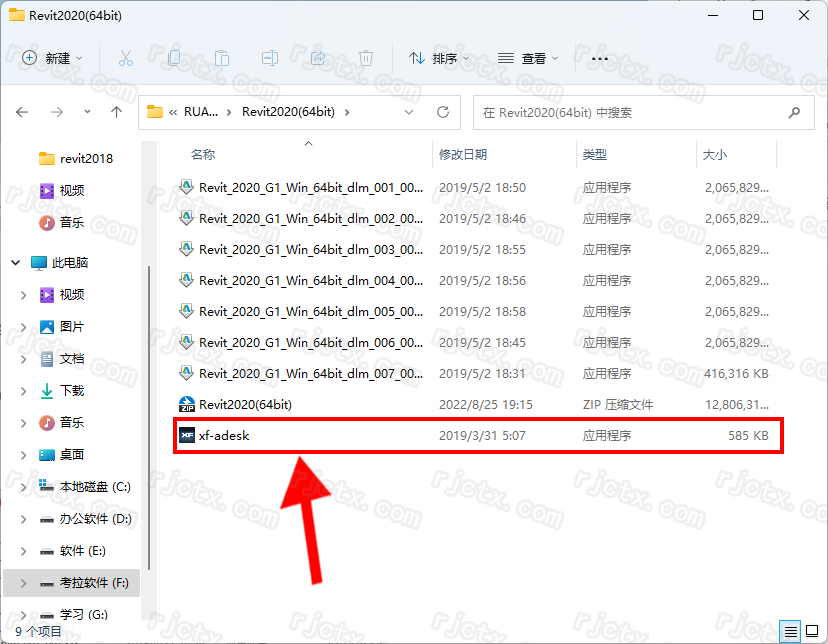Click the Cut scissors icon in toolbar
Screen dimensions: 828x644
(x=125, y=59)
